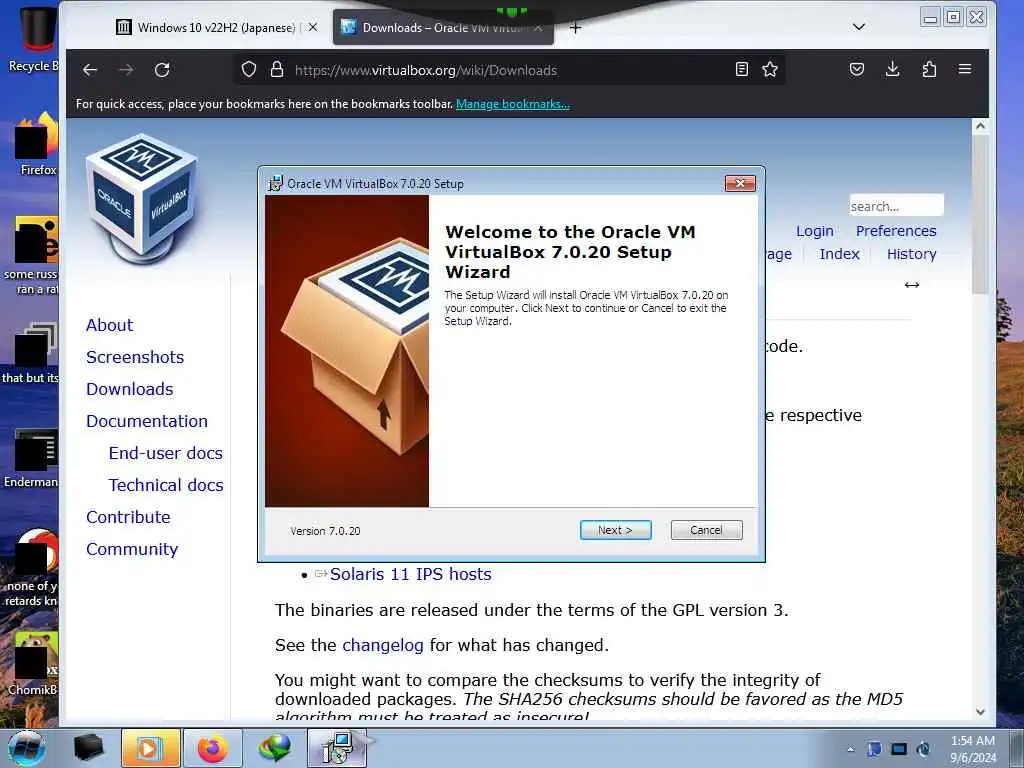Select the Firefox desktop shortcut
The width and height of the screenshot is (1024, 768).
[x=36, y=145]
